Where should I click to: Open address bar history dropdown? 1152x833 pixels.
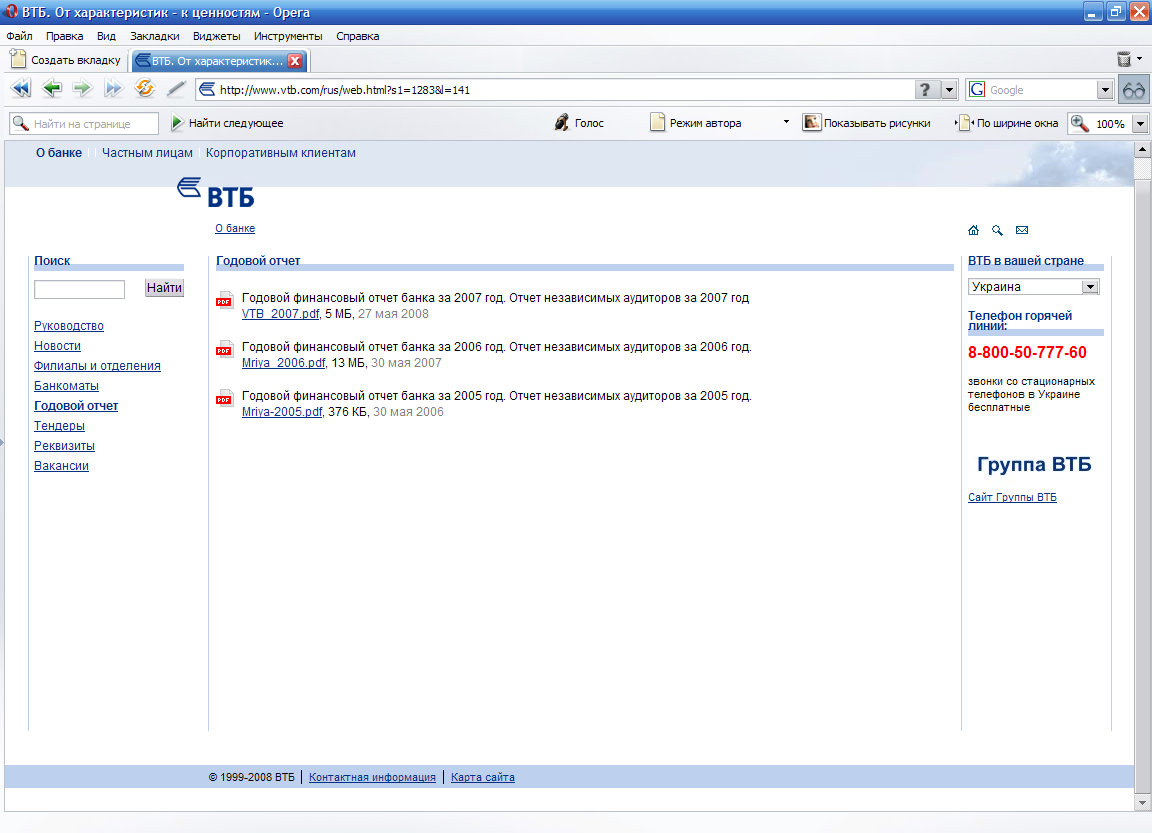[x=949, y=90]
